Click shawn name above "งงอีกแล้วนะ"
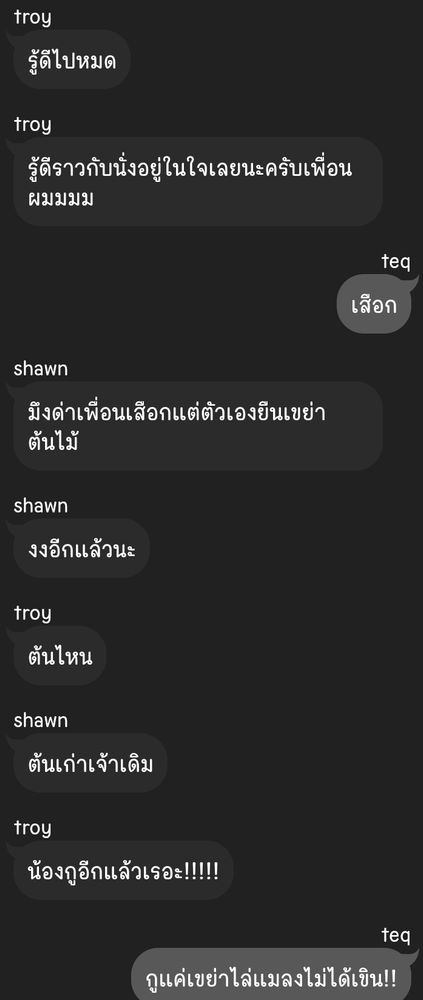 pyautogui.click(x=41, y=506)
